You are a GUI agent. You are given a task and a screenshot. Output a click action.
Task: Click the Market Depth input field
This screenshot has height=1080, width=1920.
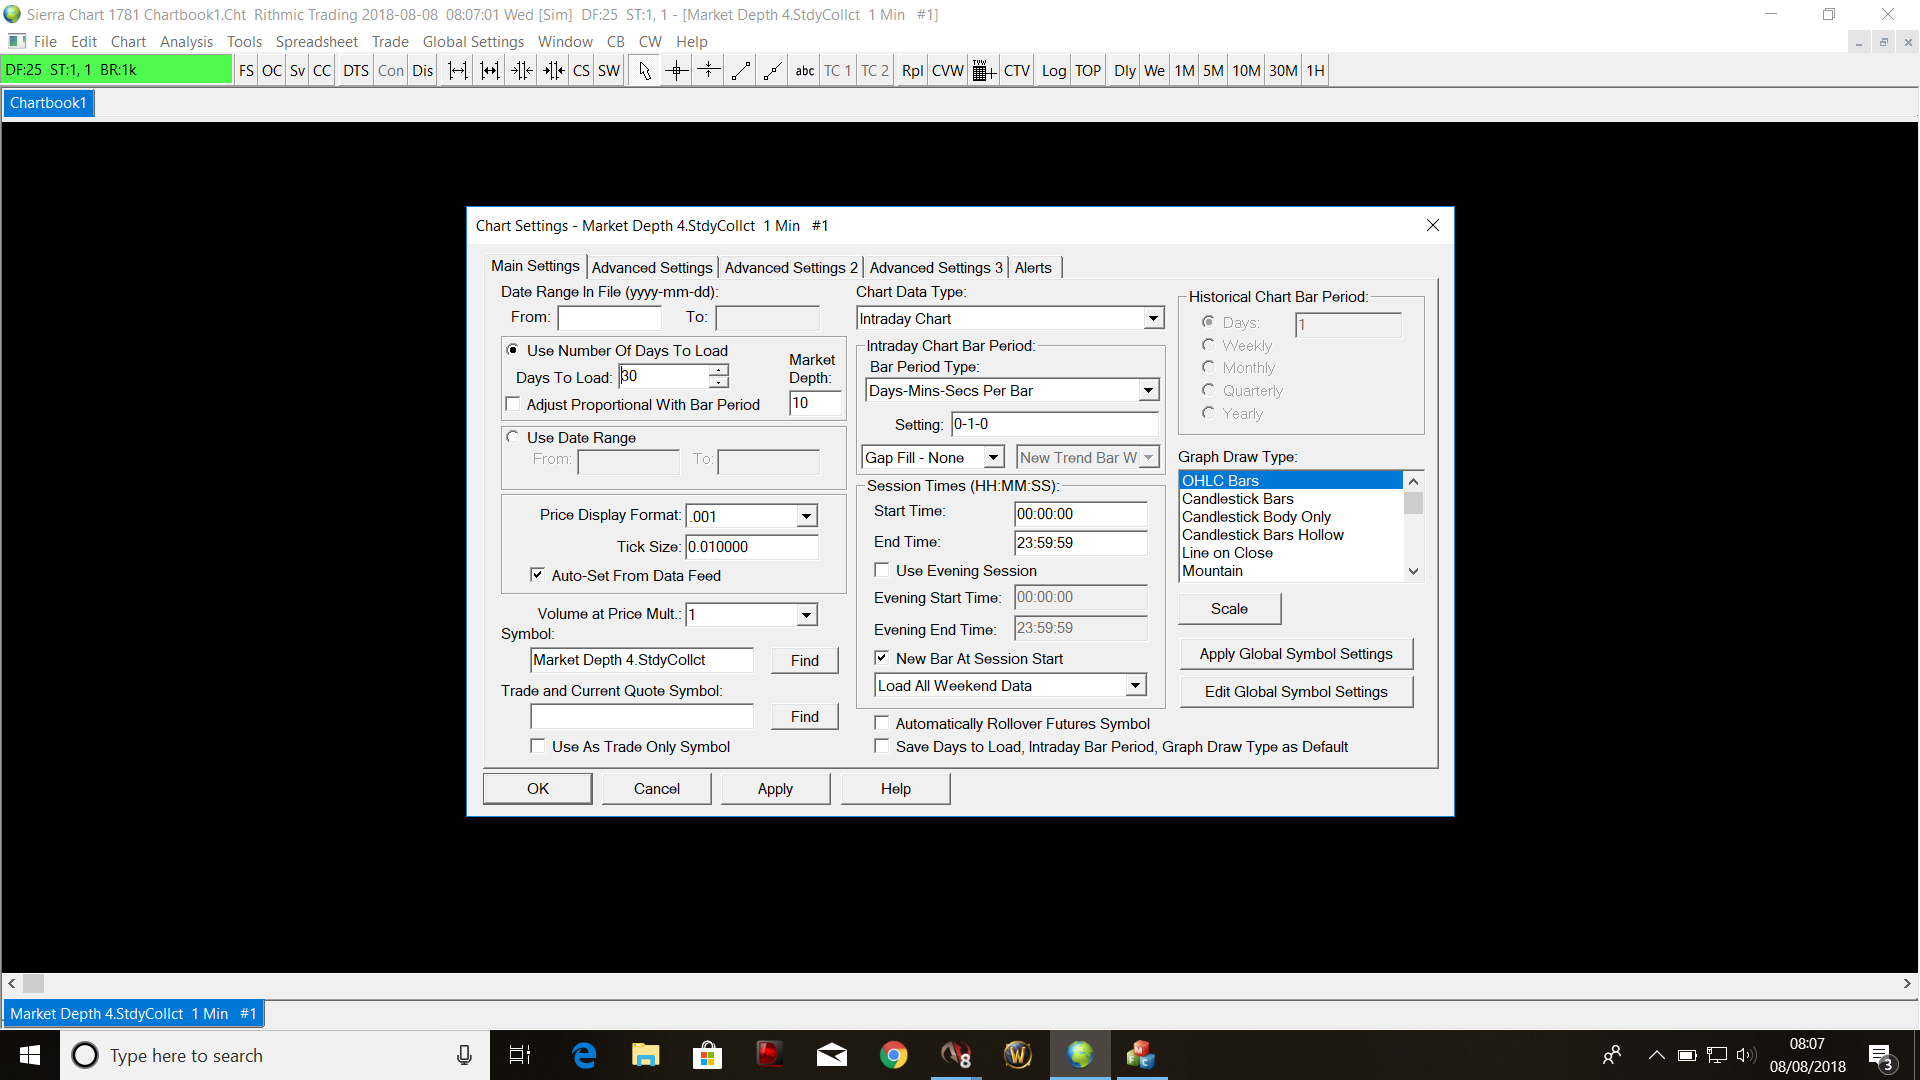[814, 403]
